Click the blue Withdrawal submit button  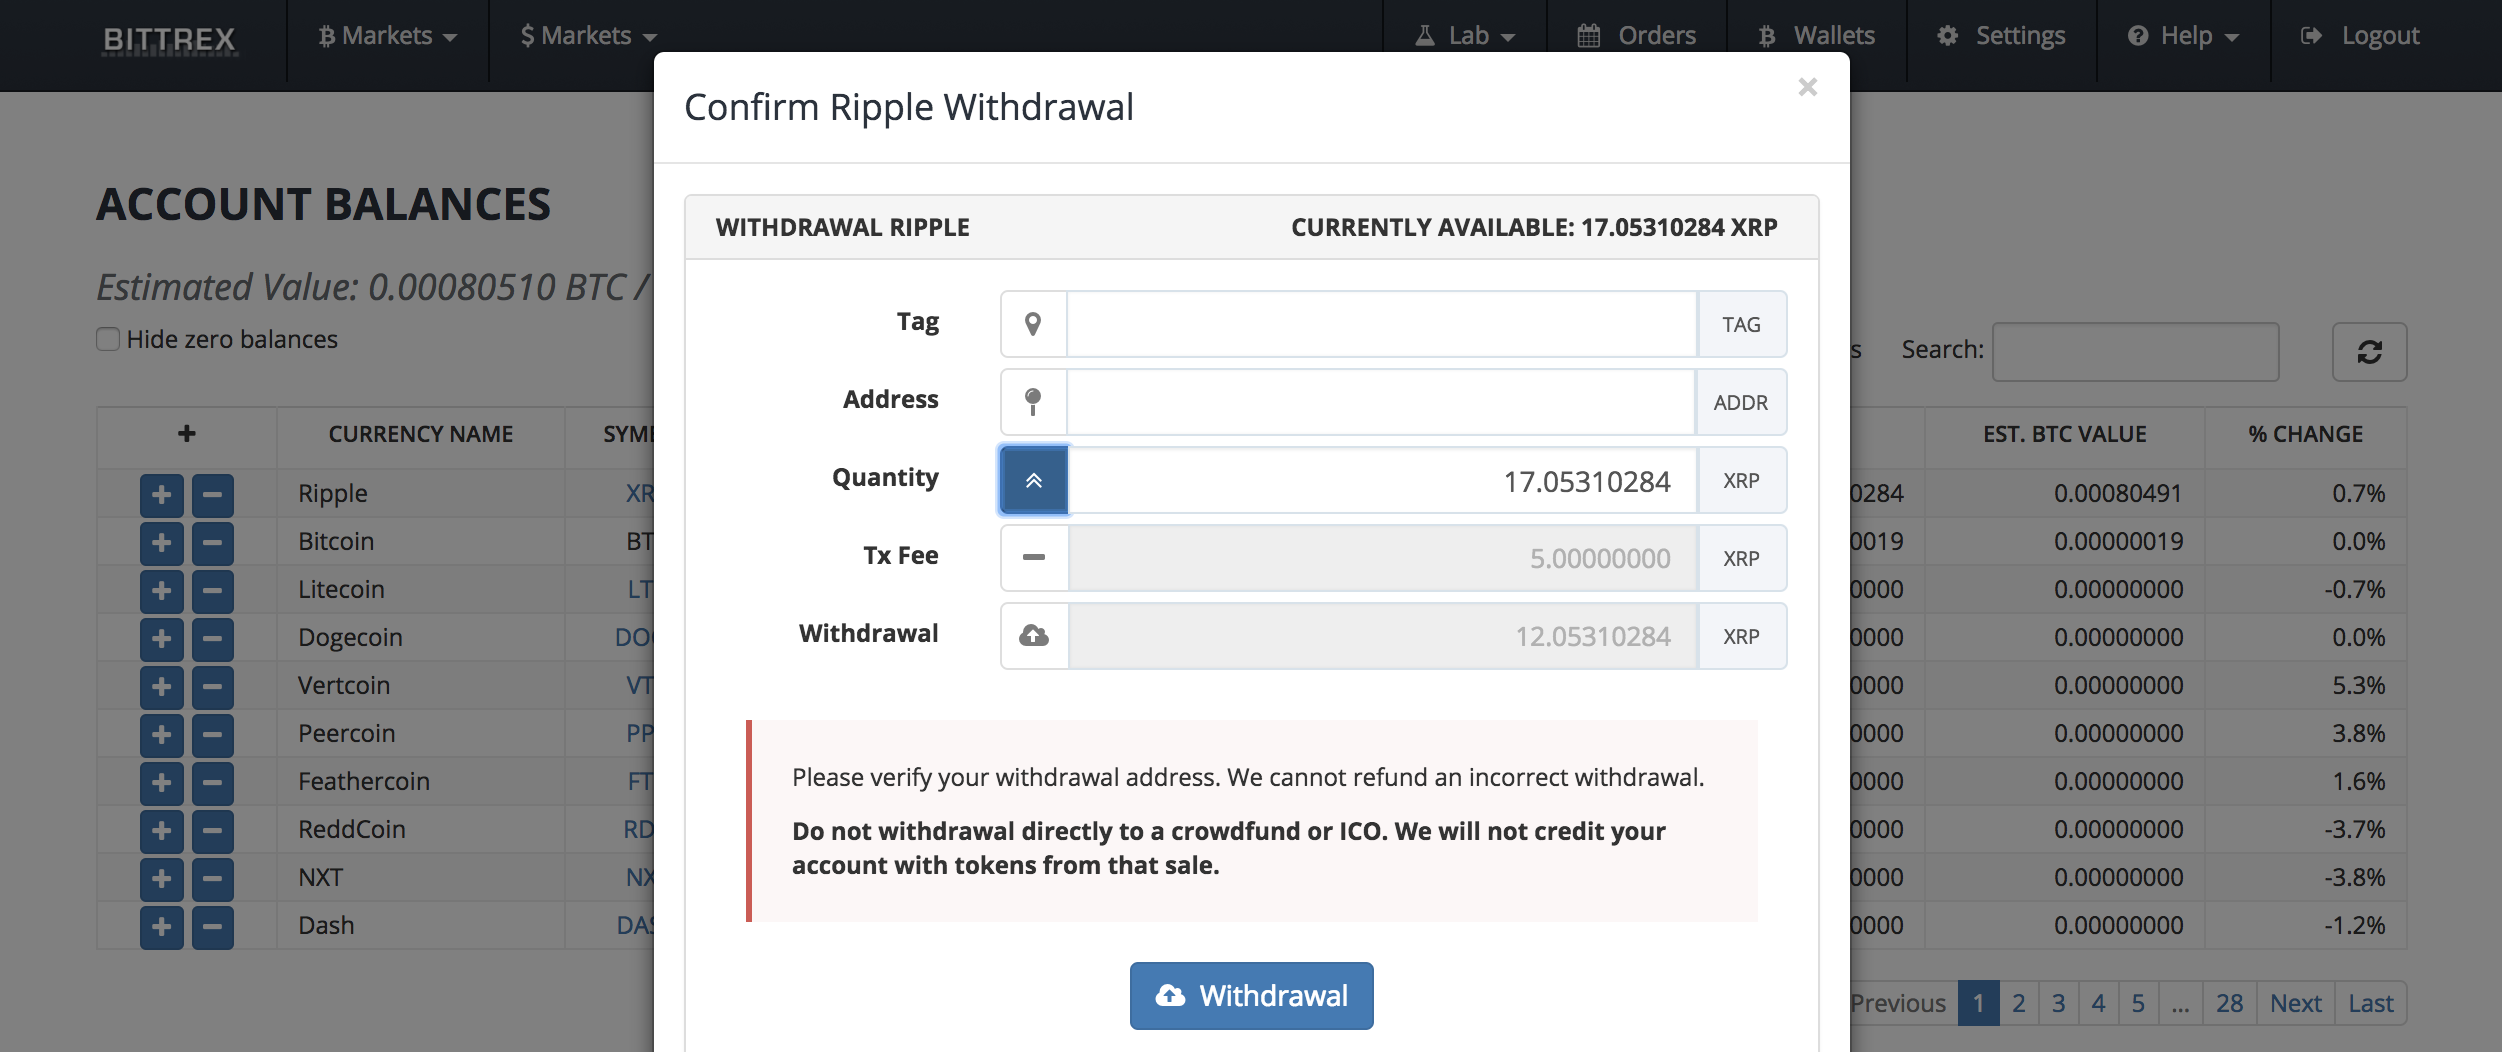pyautogui.click(x=1251, y=995)
